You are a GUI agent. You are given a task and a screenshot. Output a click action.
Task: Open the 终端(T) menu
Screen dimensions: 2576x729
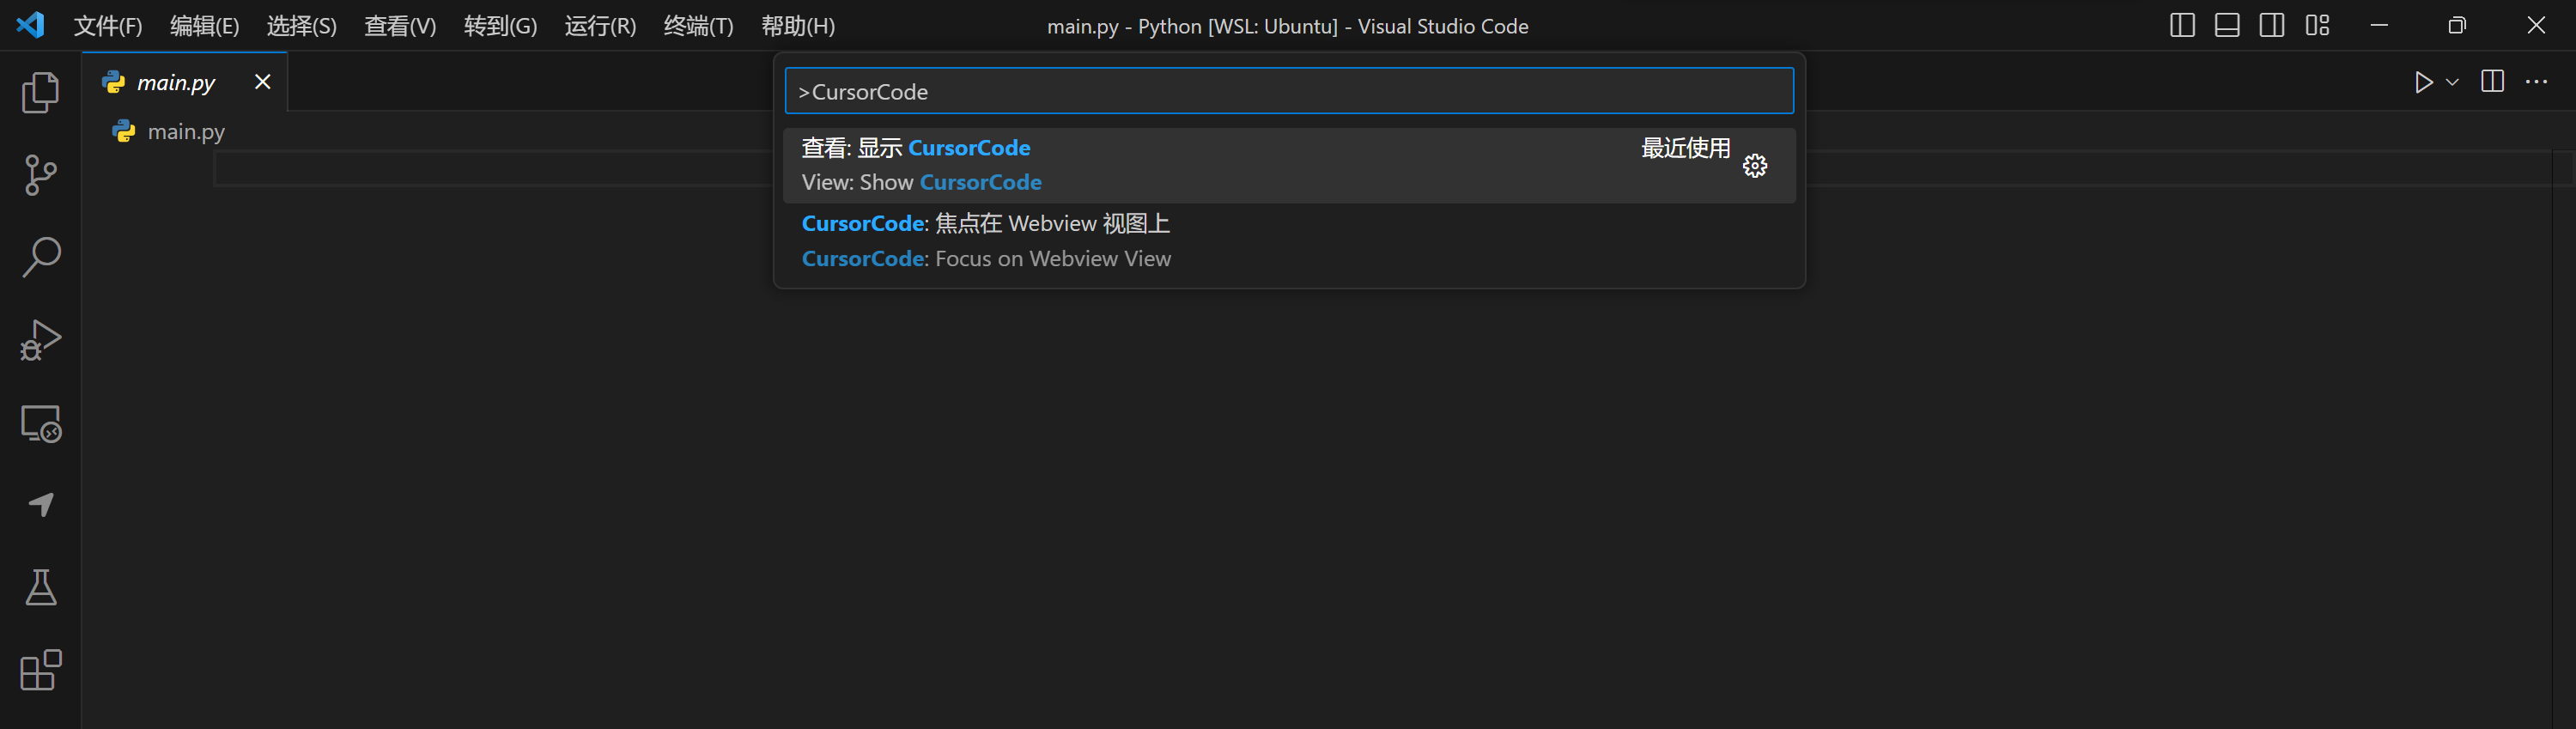pos(698,26)
